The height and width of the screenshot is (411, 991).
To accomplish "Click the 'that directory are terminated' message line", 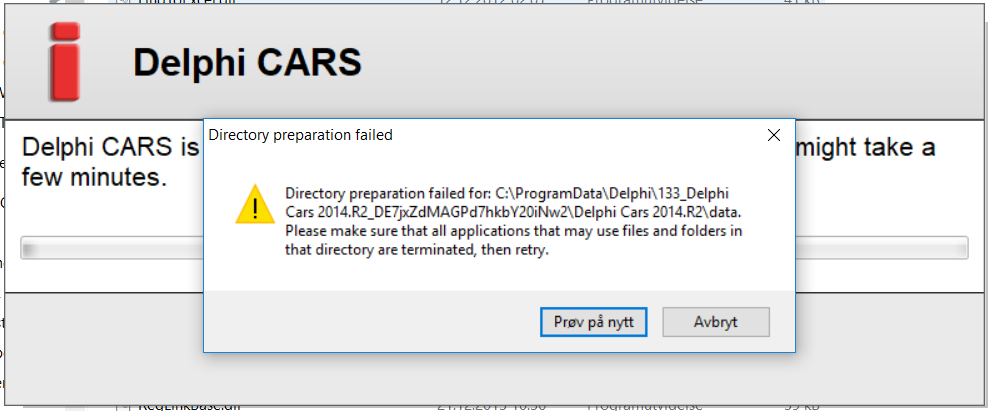I will (417, 250).
